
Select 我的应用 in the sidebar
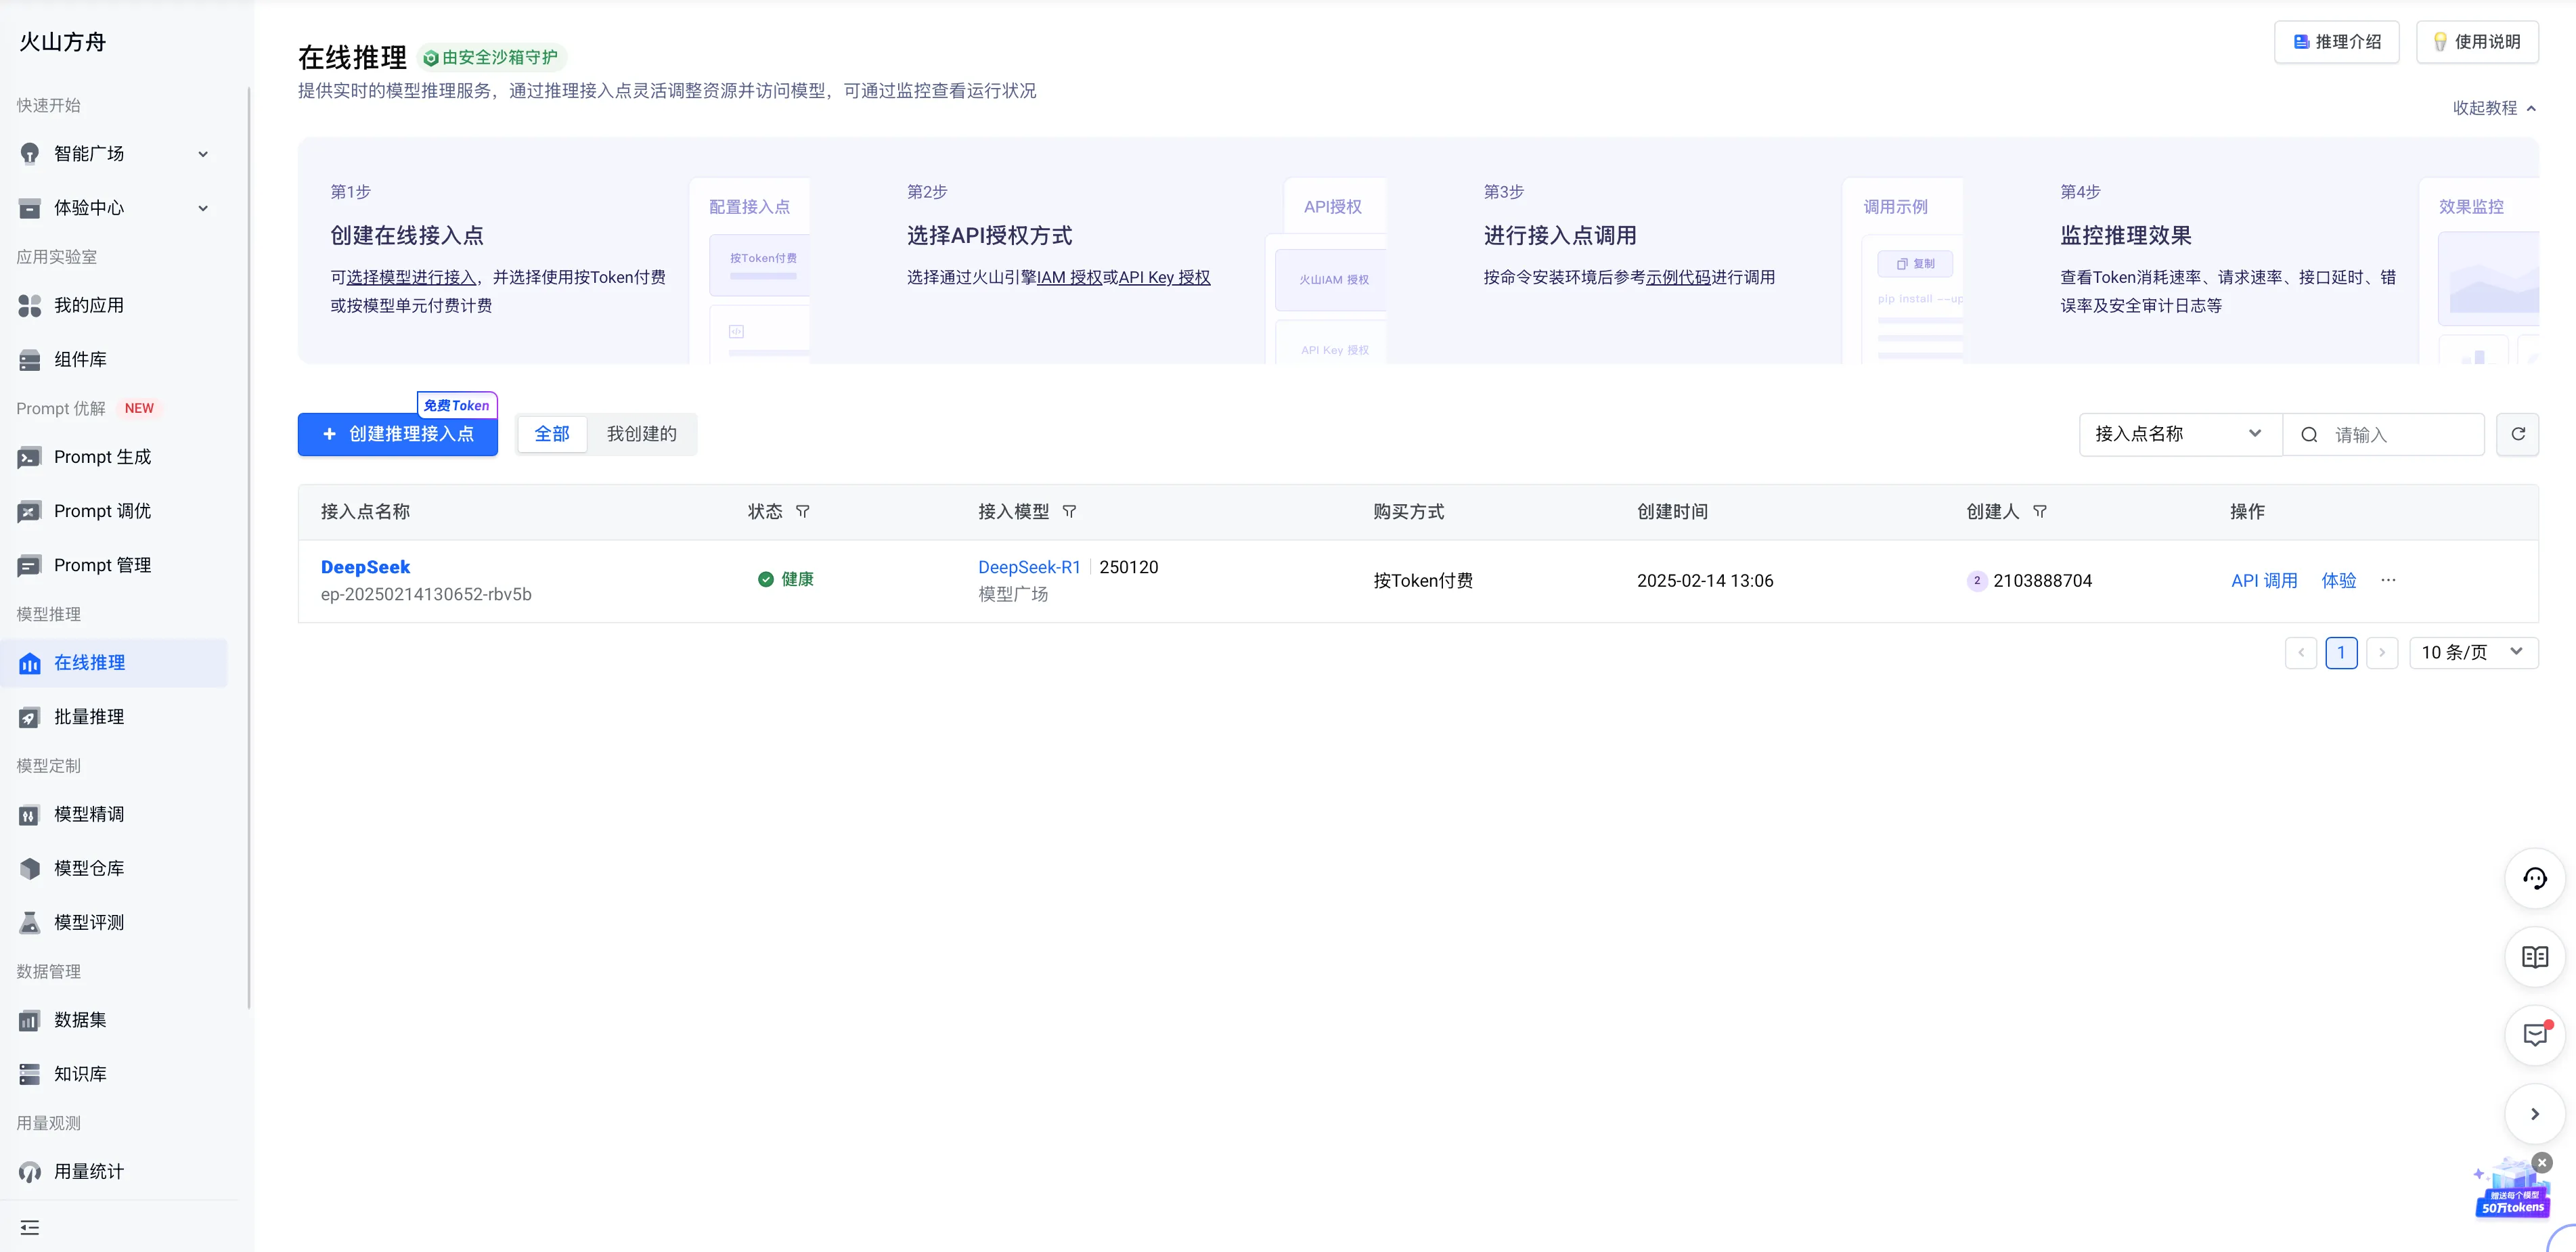(x=88, y=305)
